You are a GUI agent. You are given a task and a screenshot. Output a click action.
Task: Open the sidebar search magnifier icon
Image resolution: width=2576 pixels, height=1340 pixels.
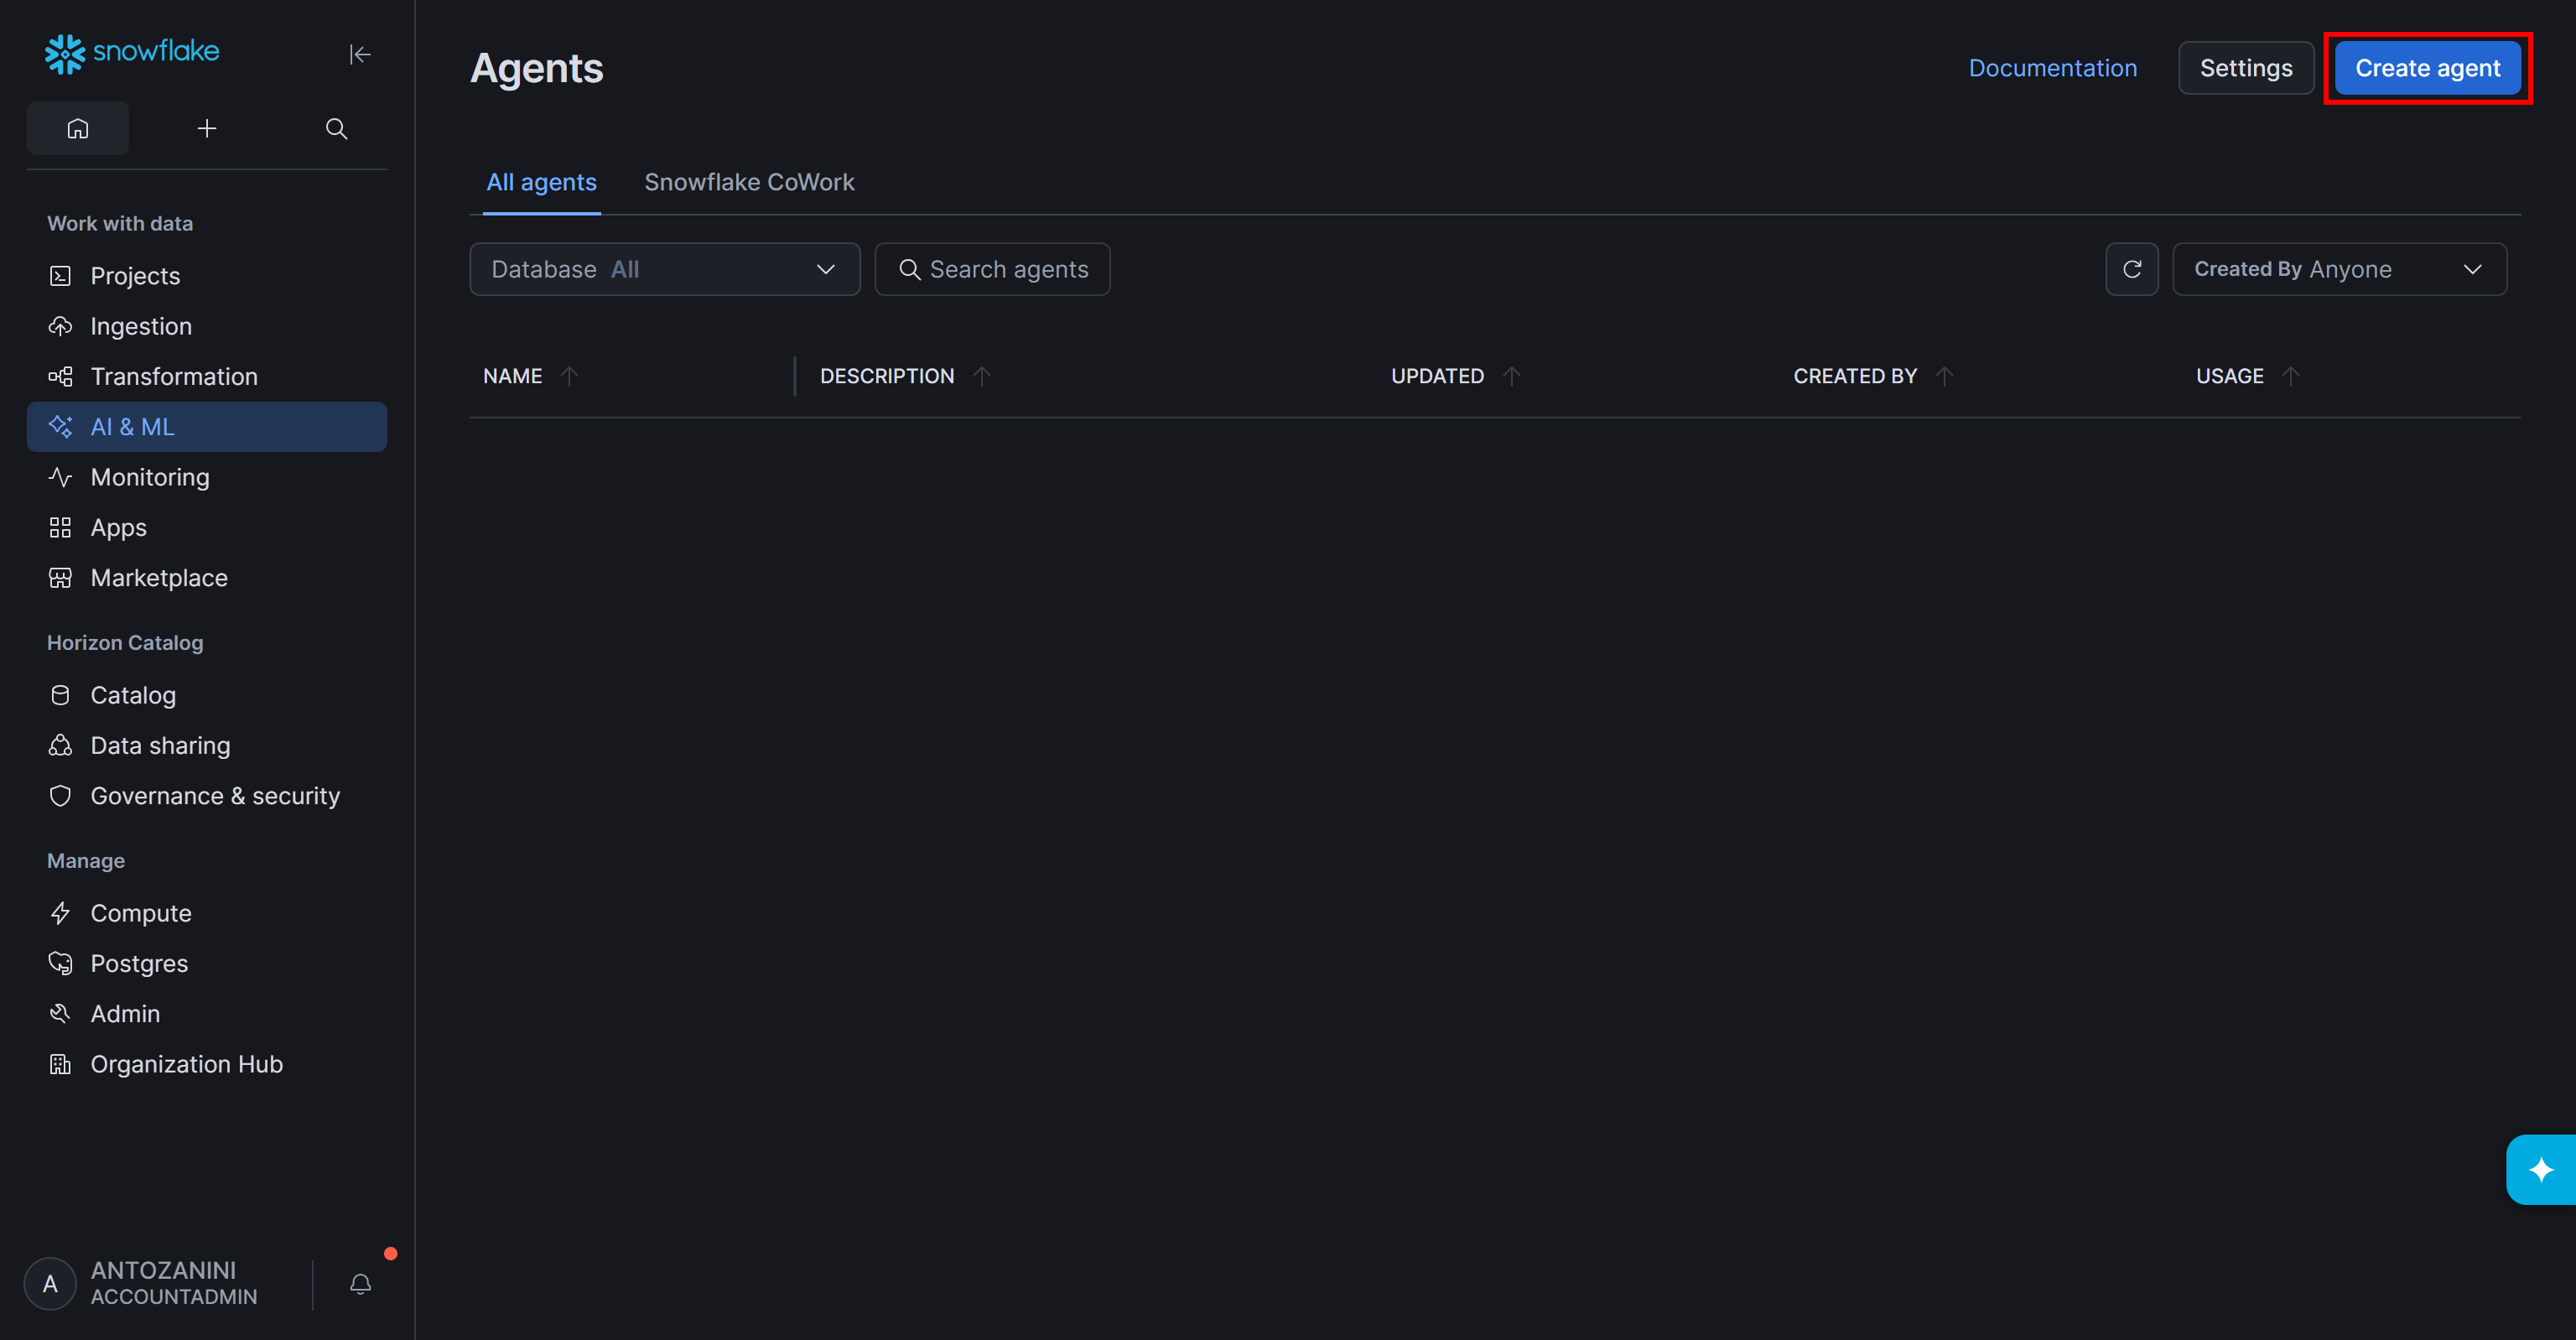click(x=336, y=128)
